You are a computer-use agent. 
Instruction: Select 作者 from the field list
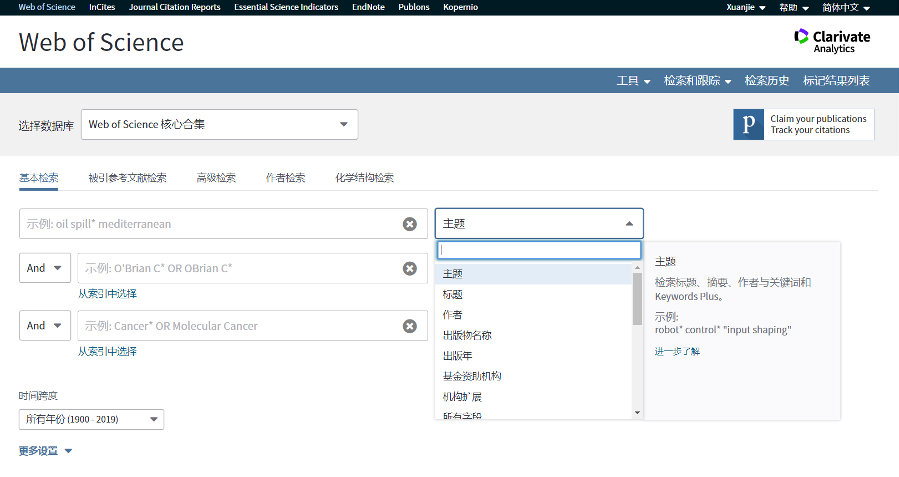tap(453, 315)
